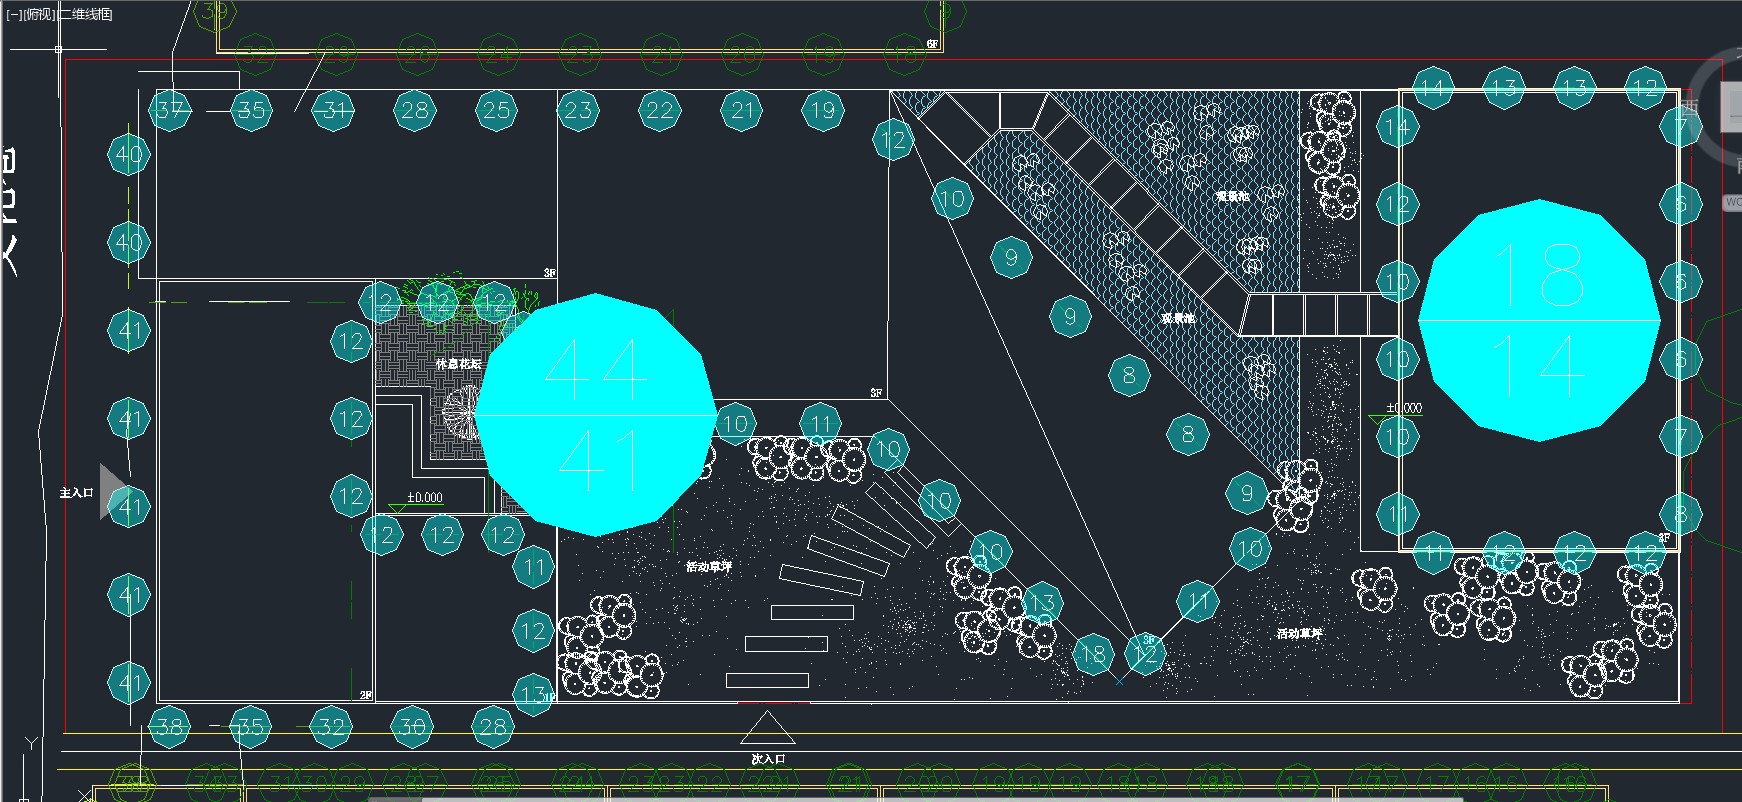1742x802 pixels.
Task: Click the 西 direction on ViewCube compass
Action: click(1690, 107)
